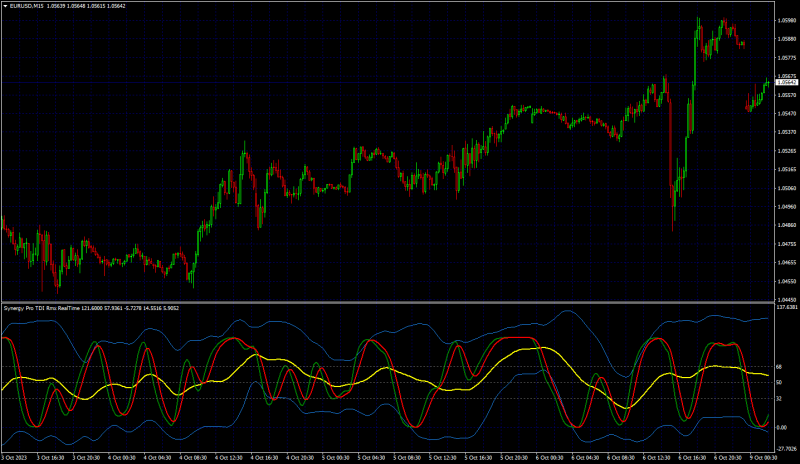
Task: Click the -27.7026 indicator scale minimum
Action: (x=787, y=449)
